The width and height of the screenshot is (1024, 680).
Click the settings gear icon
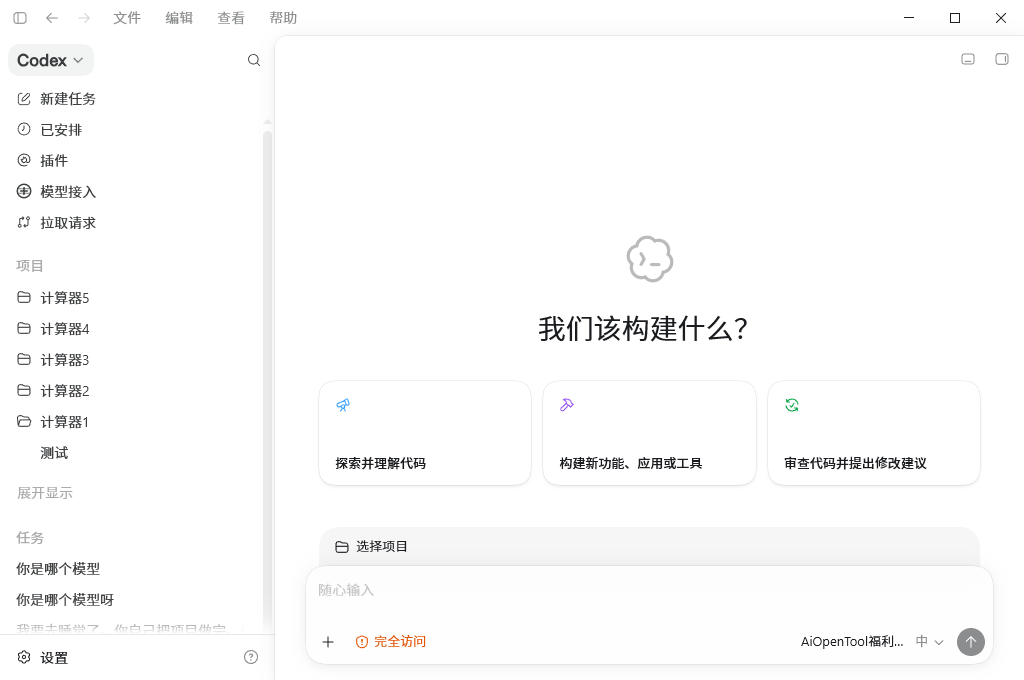point(24,657)
